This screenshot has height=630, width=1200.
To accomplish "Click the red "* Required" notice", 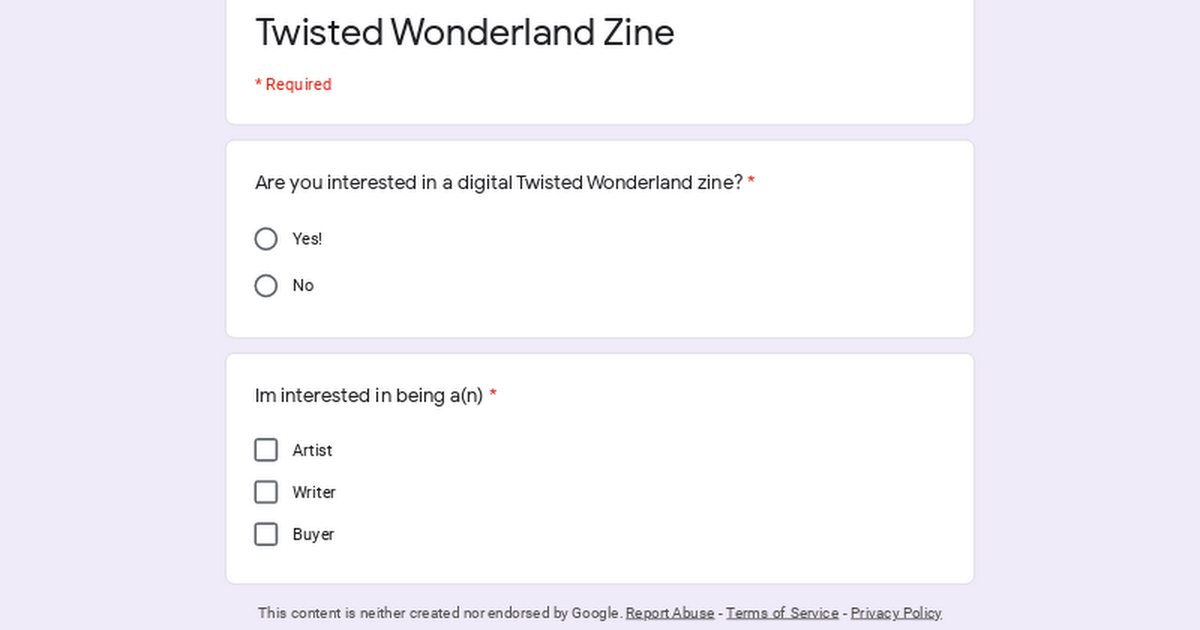I will coord(293,85).
